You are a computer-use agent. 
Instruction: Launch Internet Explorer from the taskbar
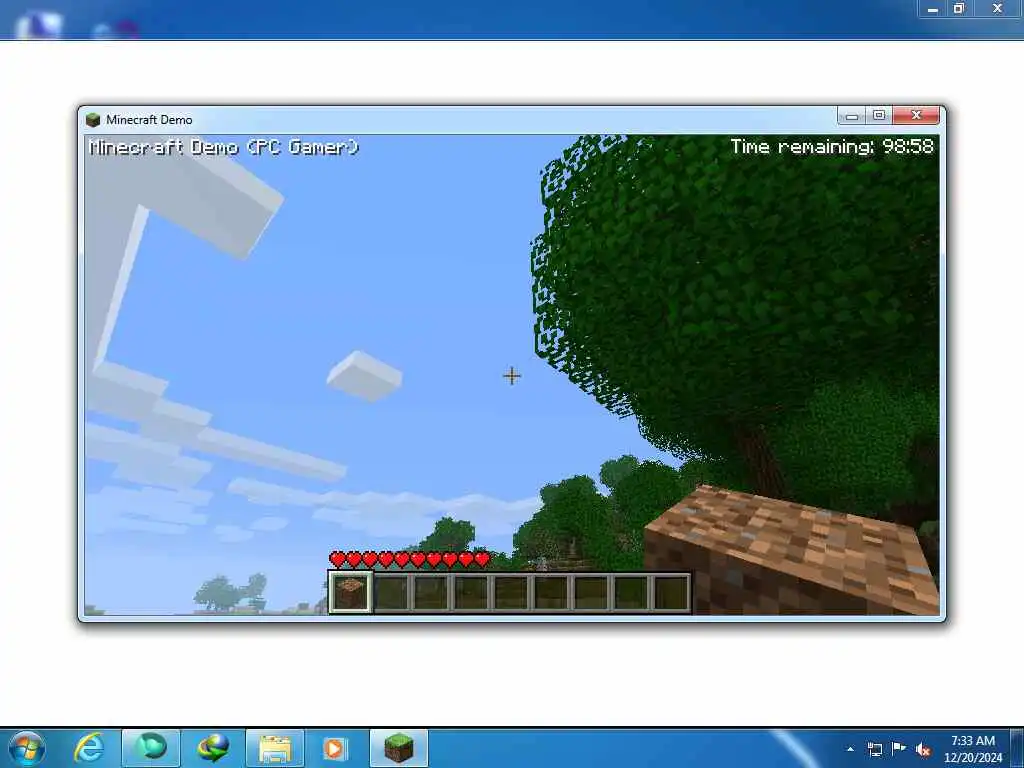coord(89,748)
